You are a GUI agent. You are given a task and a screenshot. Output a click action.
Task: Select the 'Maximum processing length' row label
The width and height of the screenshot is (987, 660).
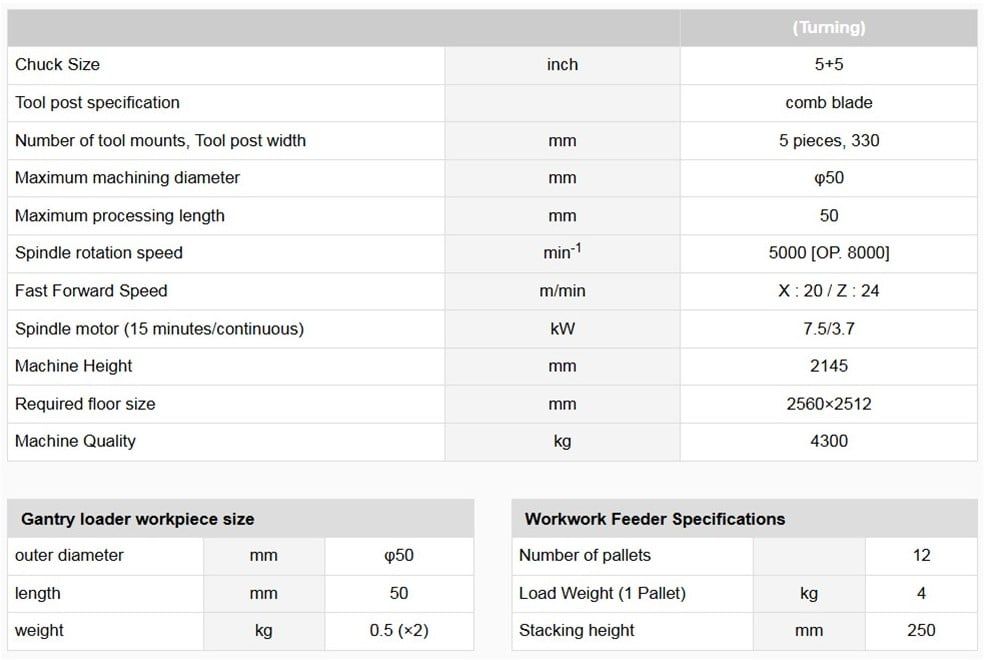pos(119,215)
